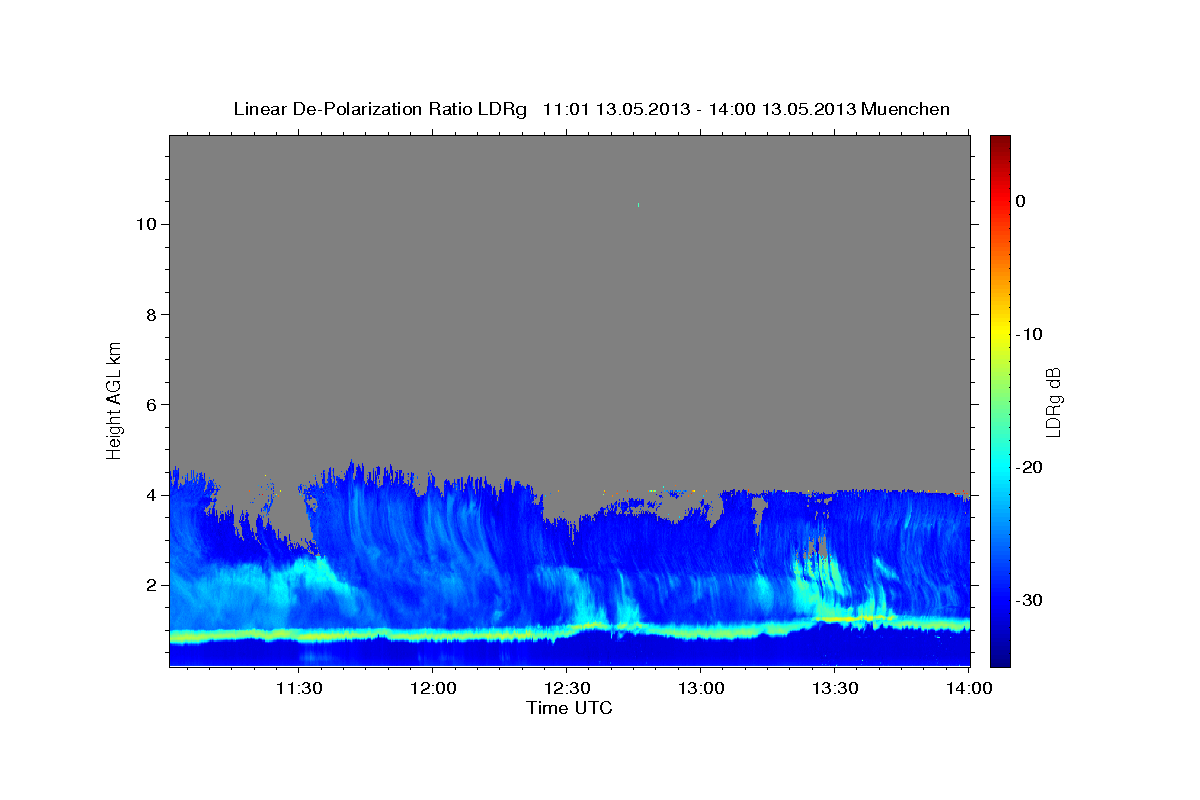Click the yellow melting layer band at 12:00
Viewport: 1200px width, 800px height.
[433, 635]
